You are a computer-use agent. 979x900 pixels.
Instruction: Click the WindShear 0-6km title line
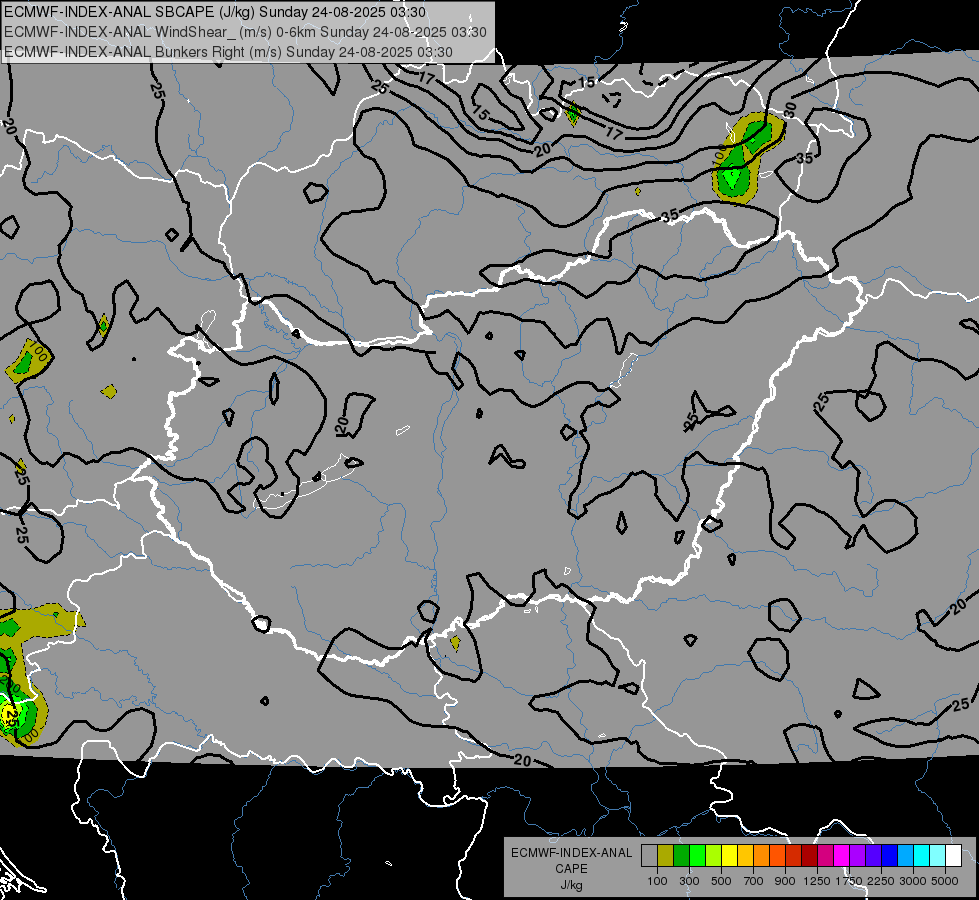(x=245, y=32)
